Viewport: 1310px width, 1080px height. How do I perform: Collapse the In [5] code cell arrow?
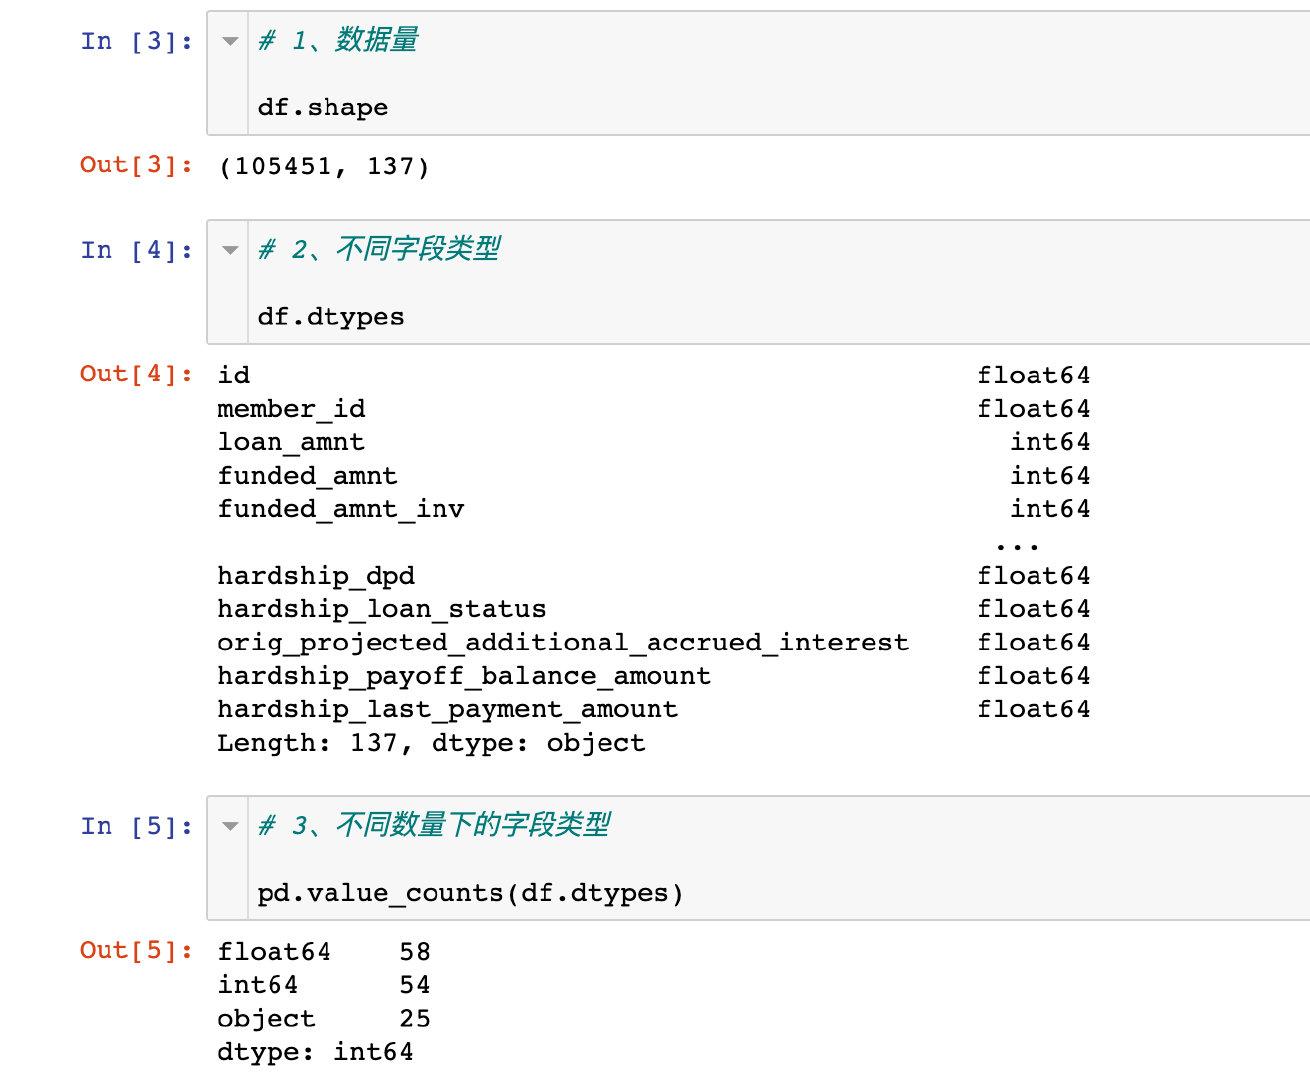230,826
